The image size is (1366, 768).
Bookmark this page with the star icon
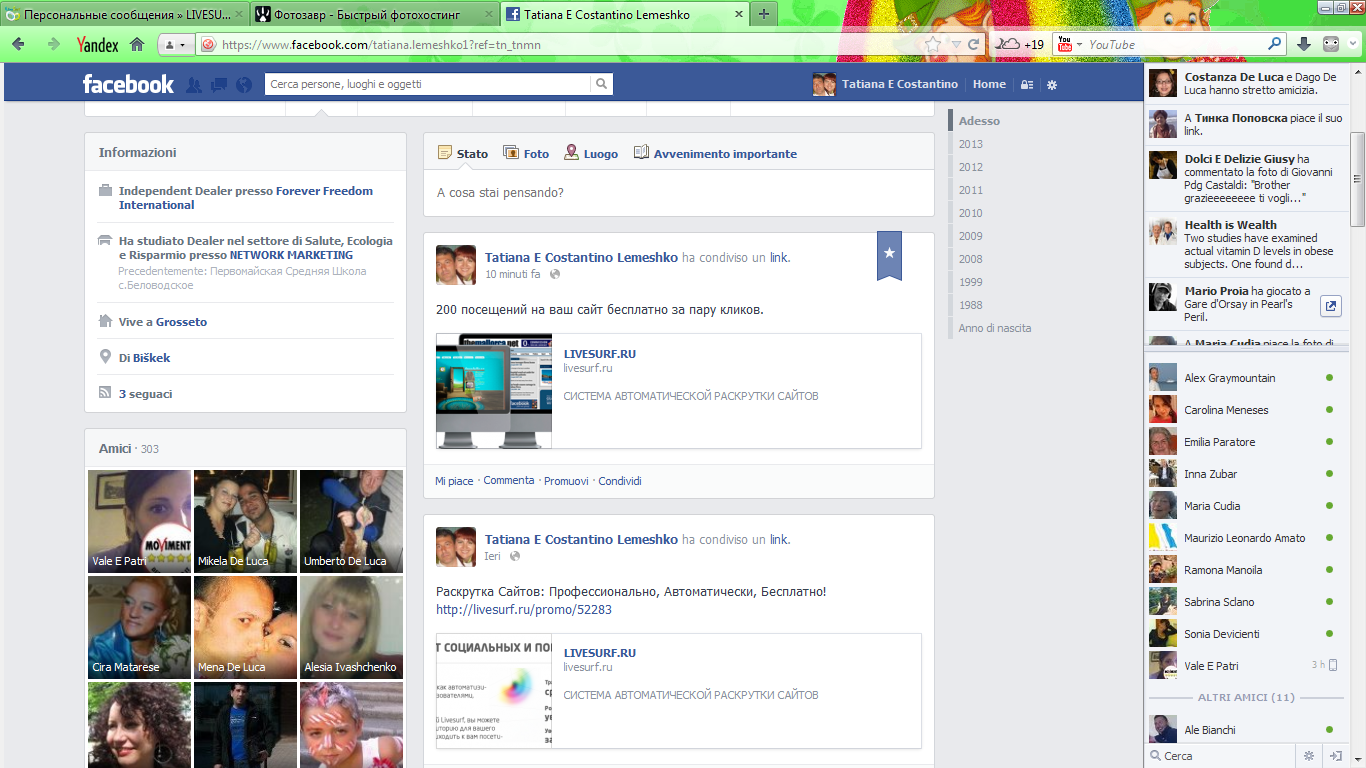click(x=933, y=44)
